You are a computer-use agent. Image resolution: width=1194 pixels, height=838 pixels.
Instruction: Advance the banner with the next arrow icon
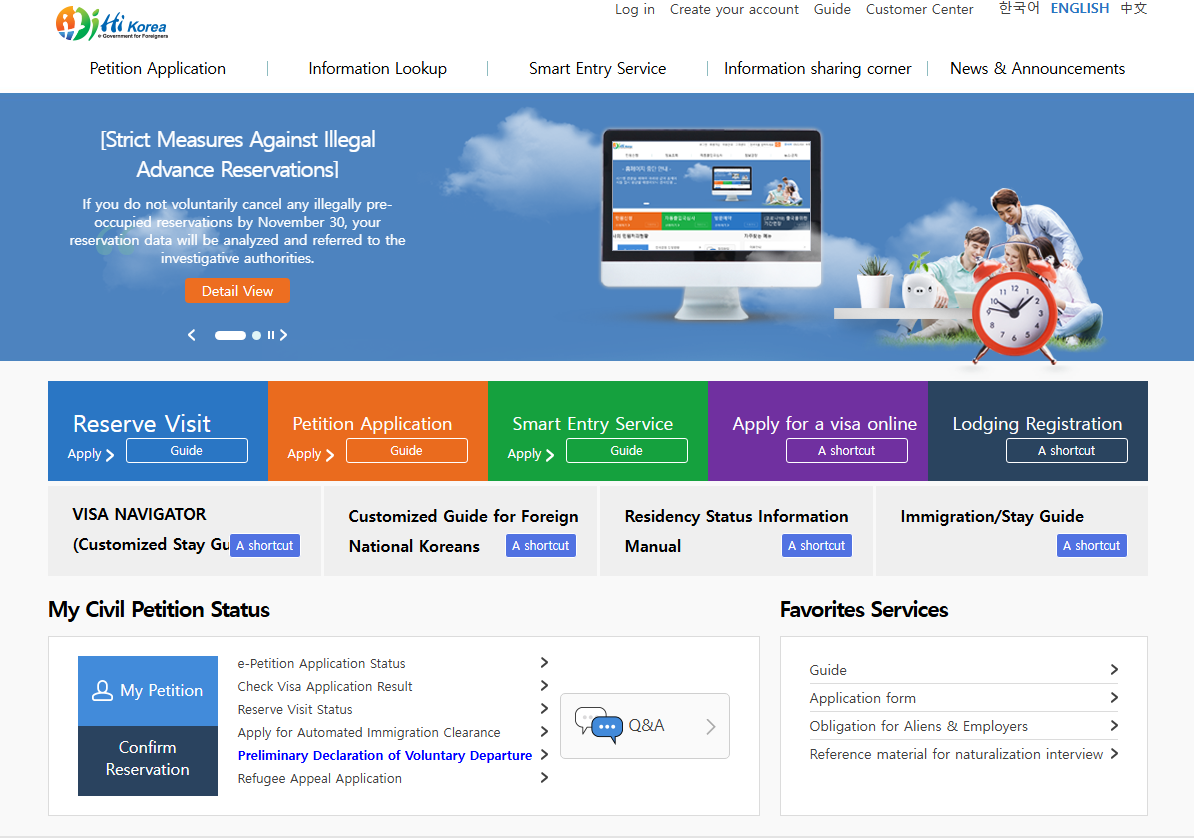283,335
